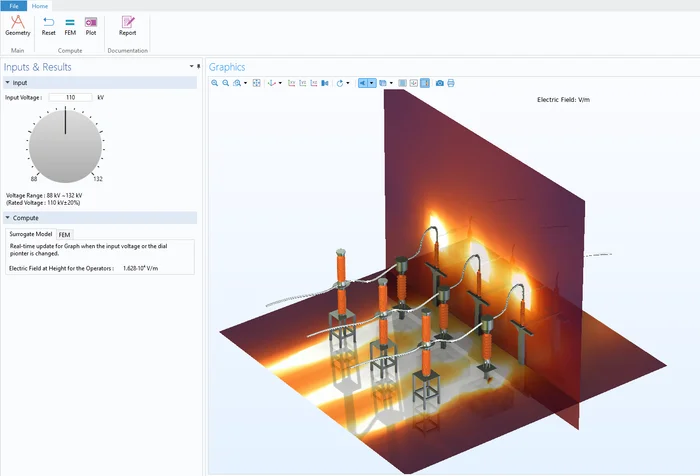Viewport: 700px width, 476px height.
Task: Collapse the Input section
Action: tap(8, 83)
